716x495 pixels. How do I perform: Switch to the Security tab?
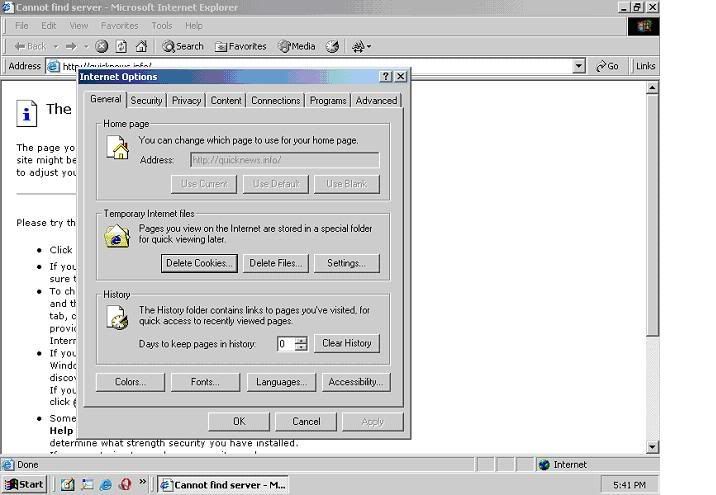146,100
